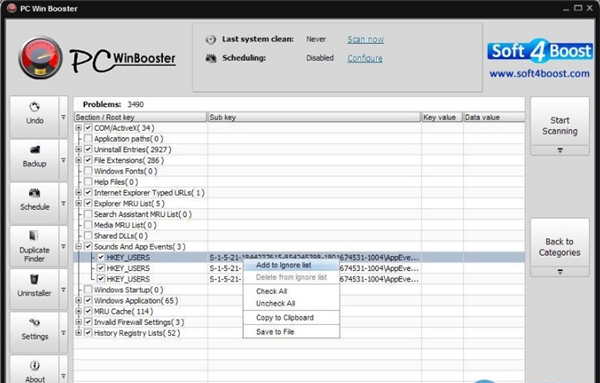Uncheck the COM/ActiveX checkbox
The height and width of the screenshot is (383, 600).
88,128
